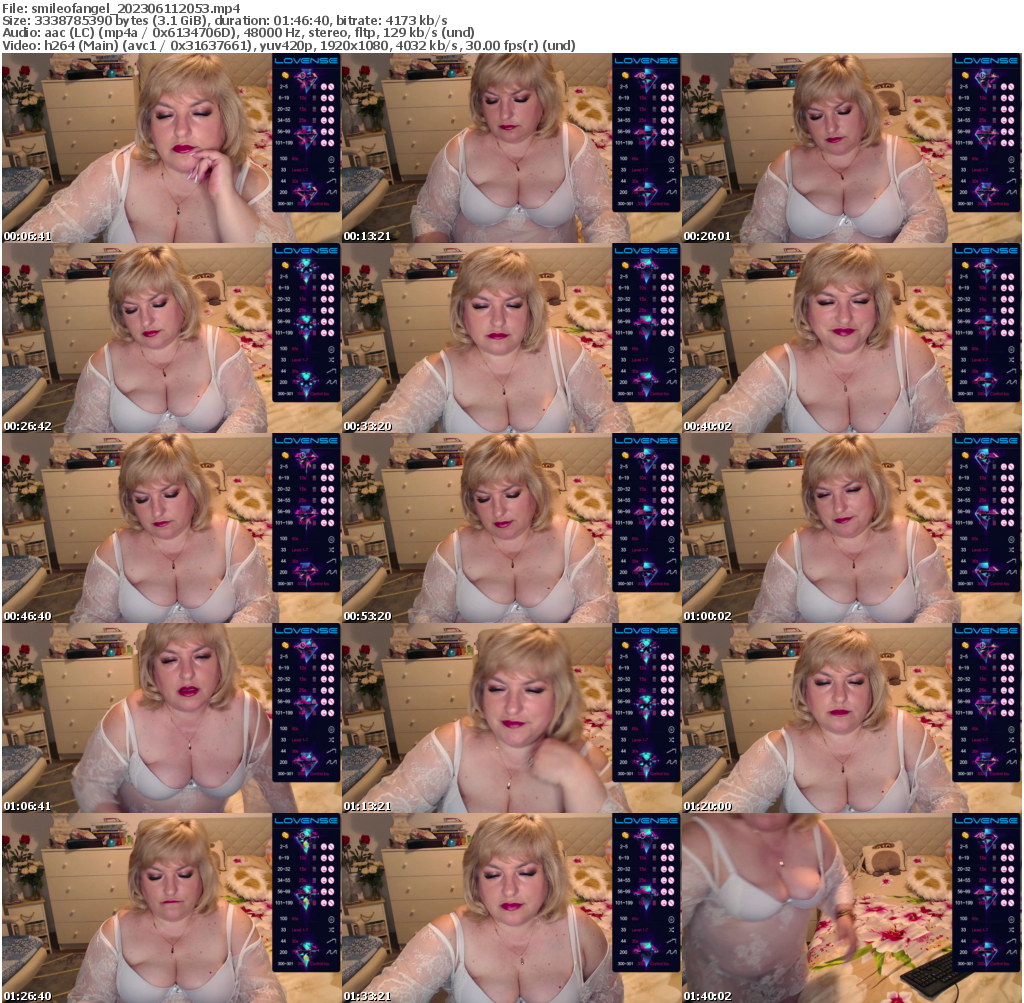The width and height of the screenshot is (1024, 1003).
Task: Toggle the 56~99 tier vibration indicator
Action: click(324, 131)
